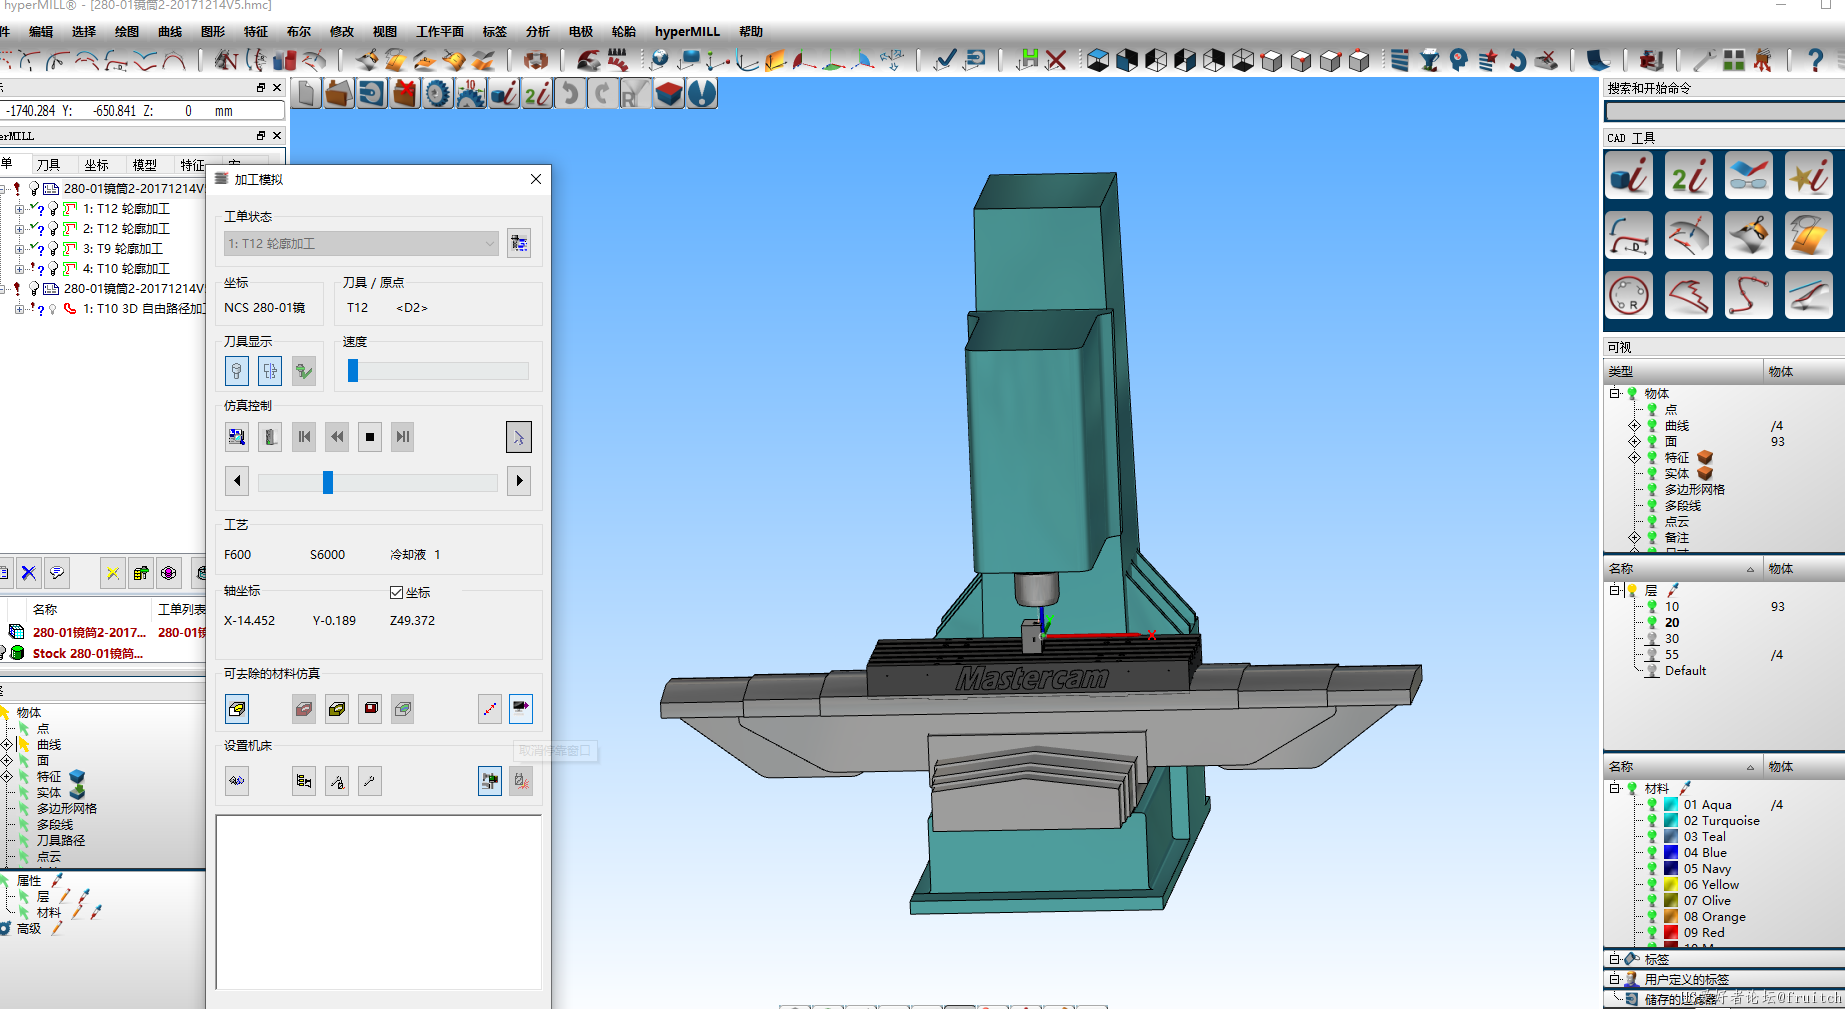Expand 1: T10 3D 自由路径加工 node
Image resolution: width=1845 pixels, height=1009 pixels.
19,309
